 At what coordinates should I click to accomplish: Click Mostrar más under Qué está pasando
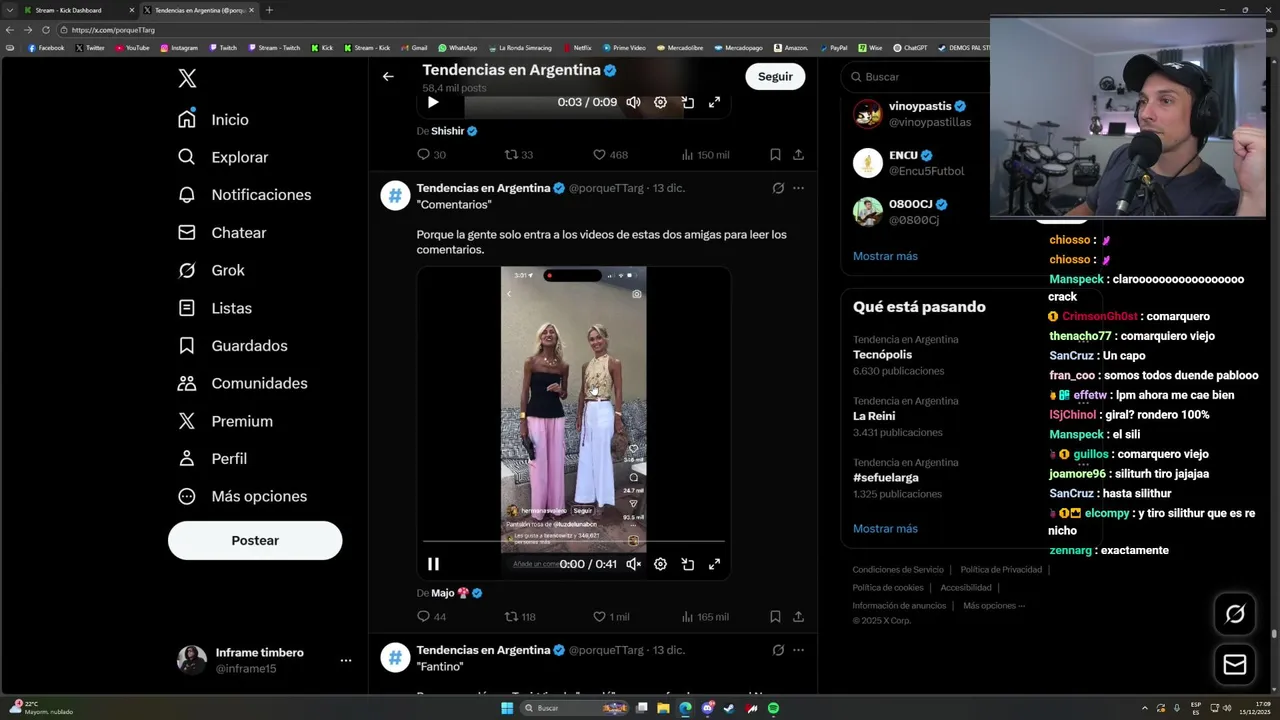click(x=885, y=528)
